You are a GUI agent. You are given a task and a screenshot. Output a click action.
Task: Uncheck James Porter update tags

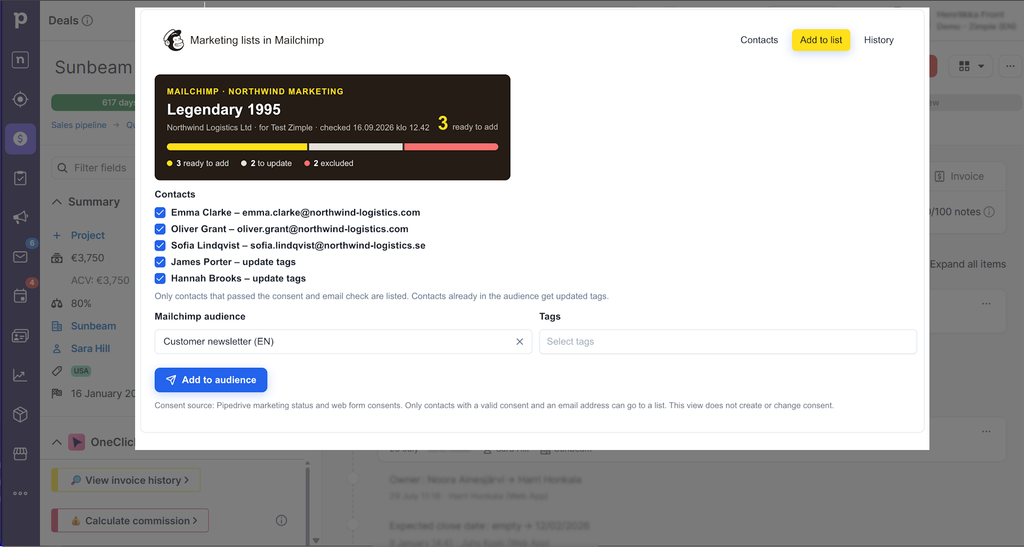click(x=160, y=262)
